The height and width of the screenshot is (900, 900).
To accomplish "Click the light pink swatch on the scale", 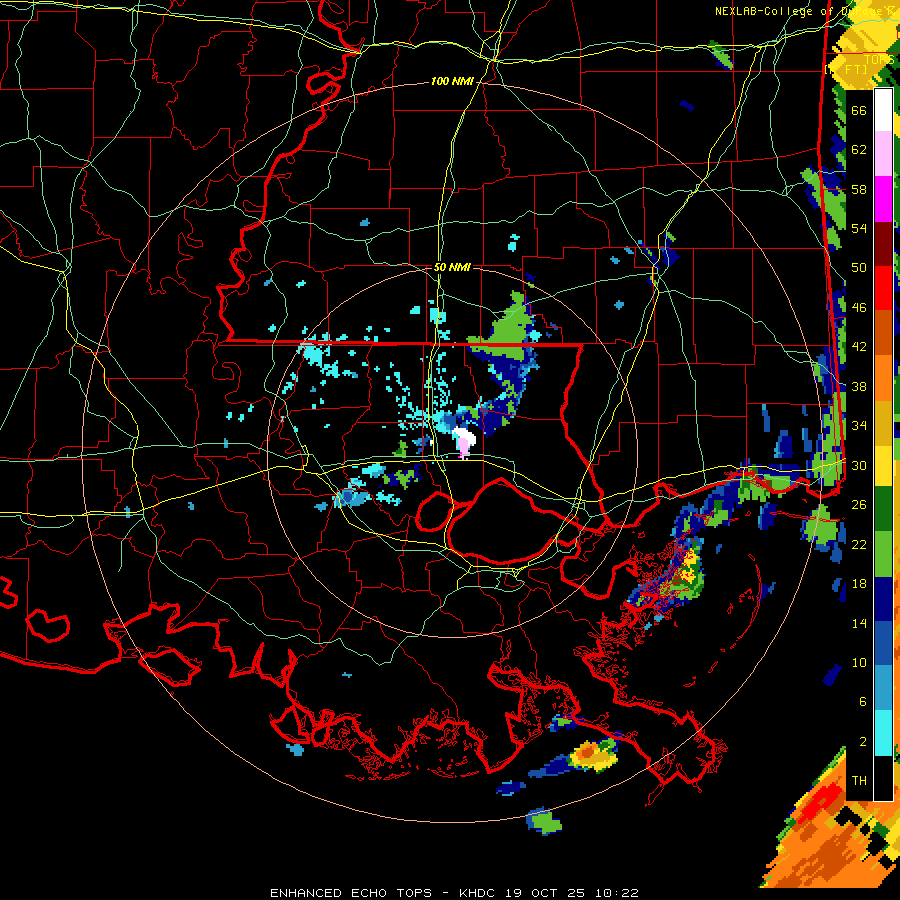I will (883, 154).
